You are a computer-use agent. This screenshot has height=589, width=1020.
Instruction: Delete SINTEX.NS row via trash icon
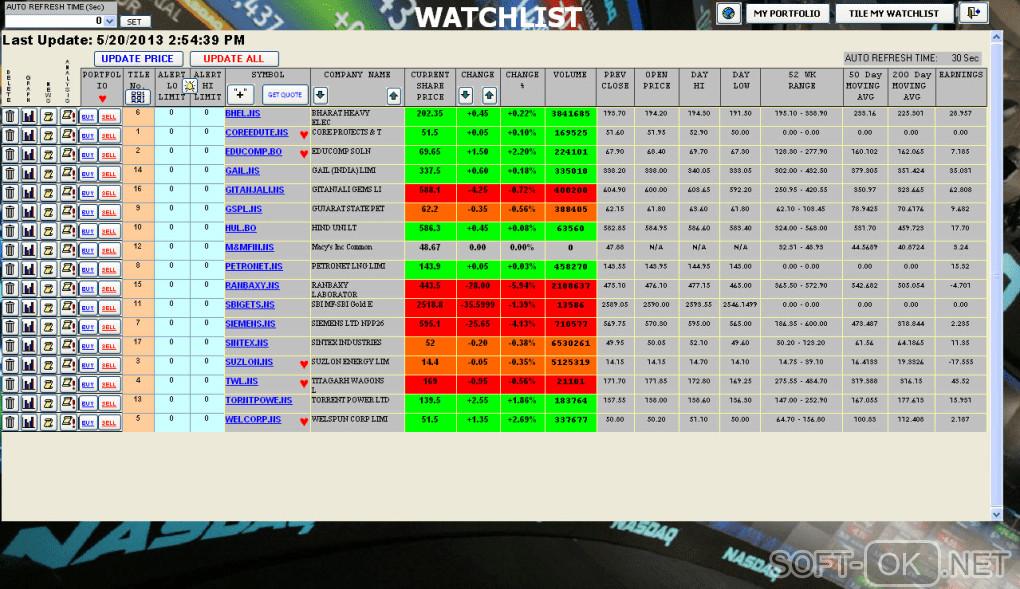pyautogui.click(x=10, y=346)
